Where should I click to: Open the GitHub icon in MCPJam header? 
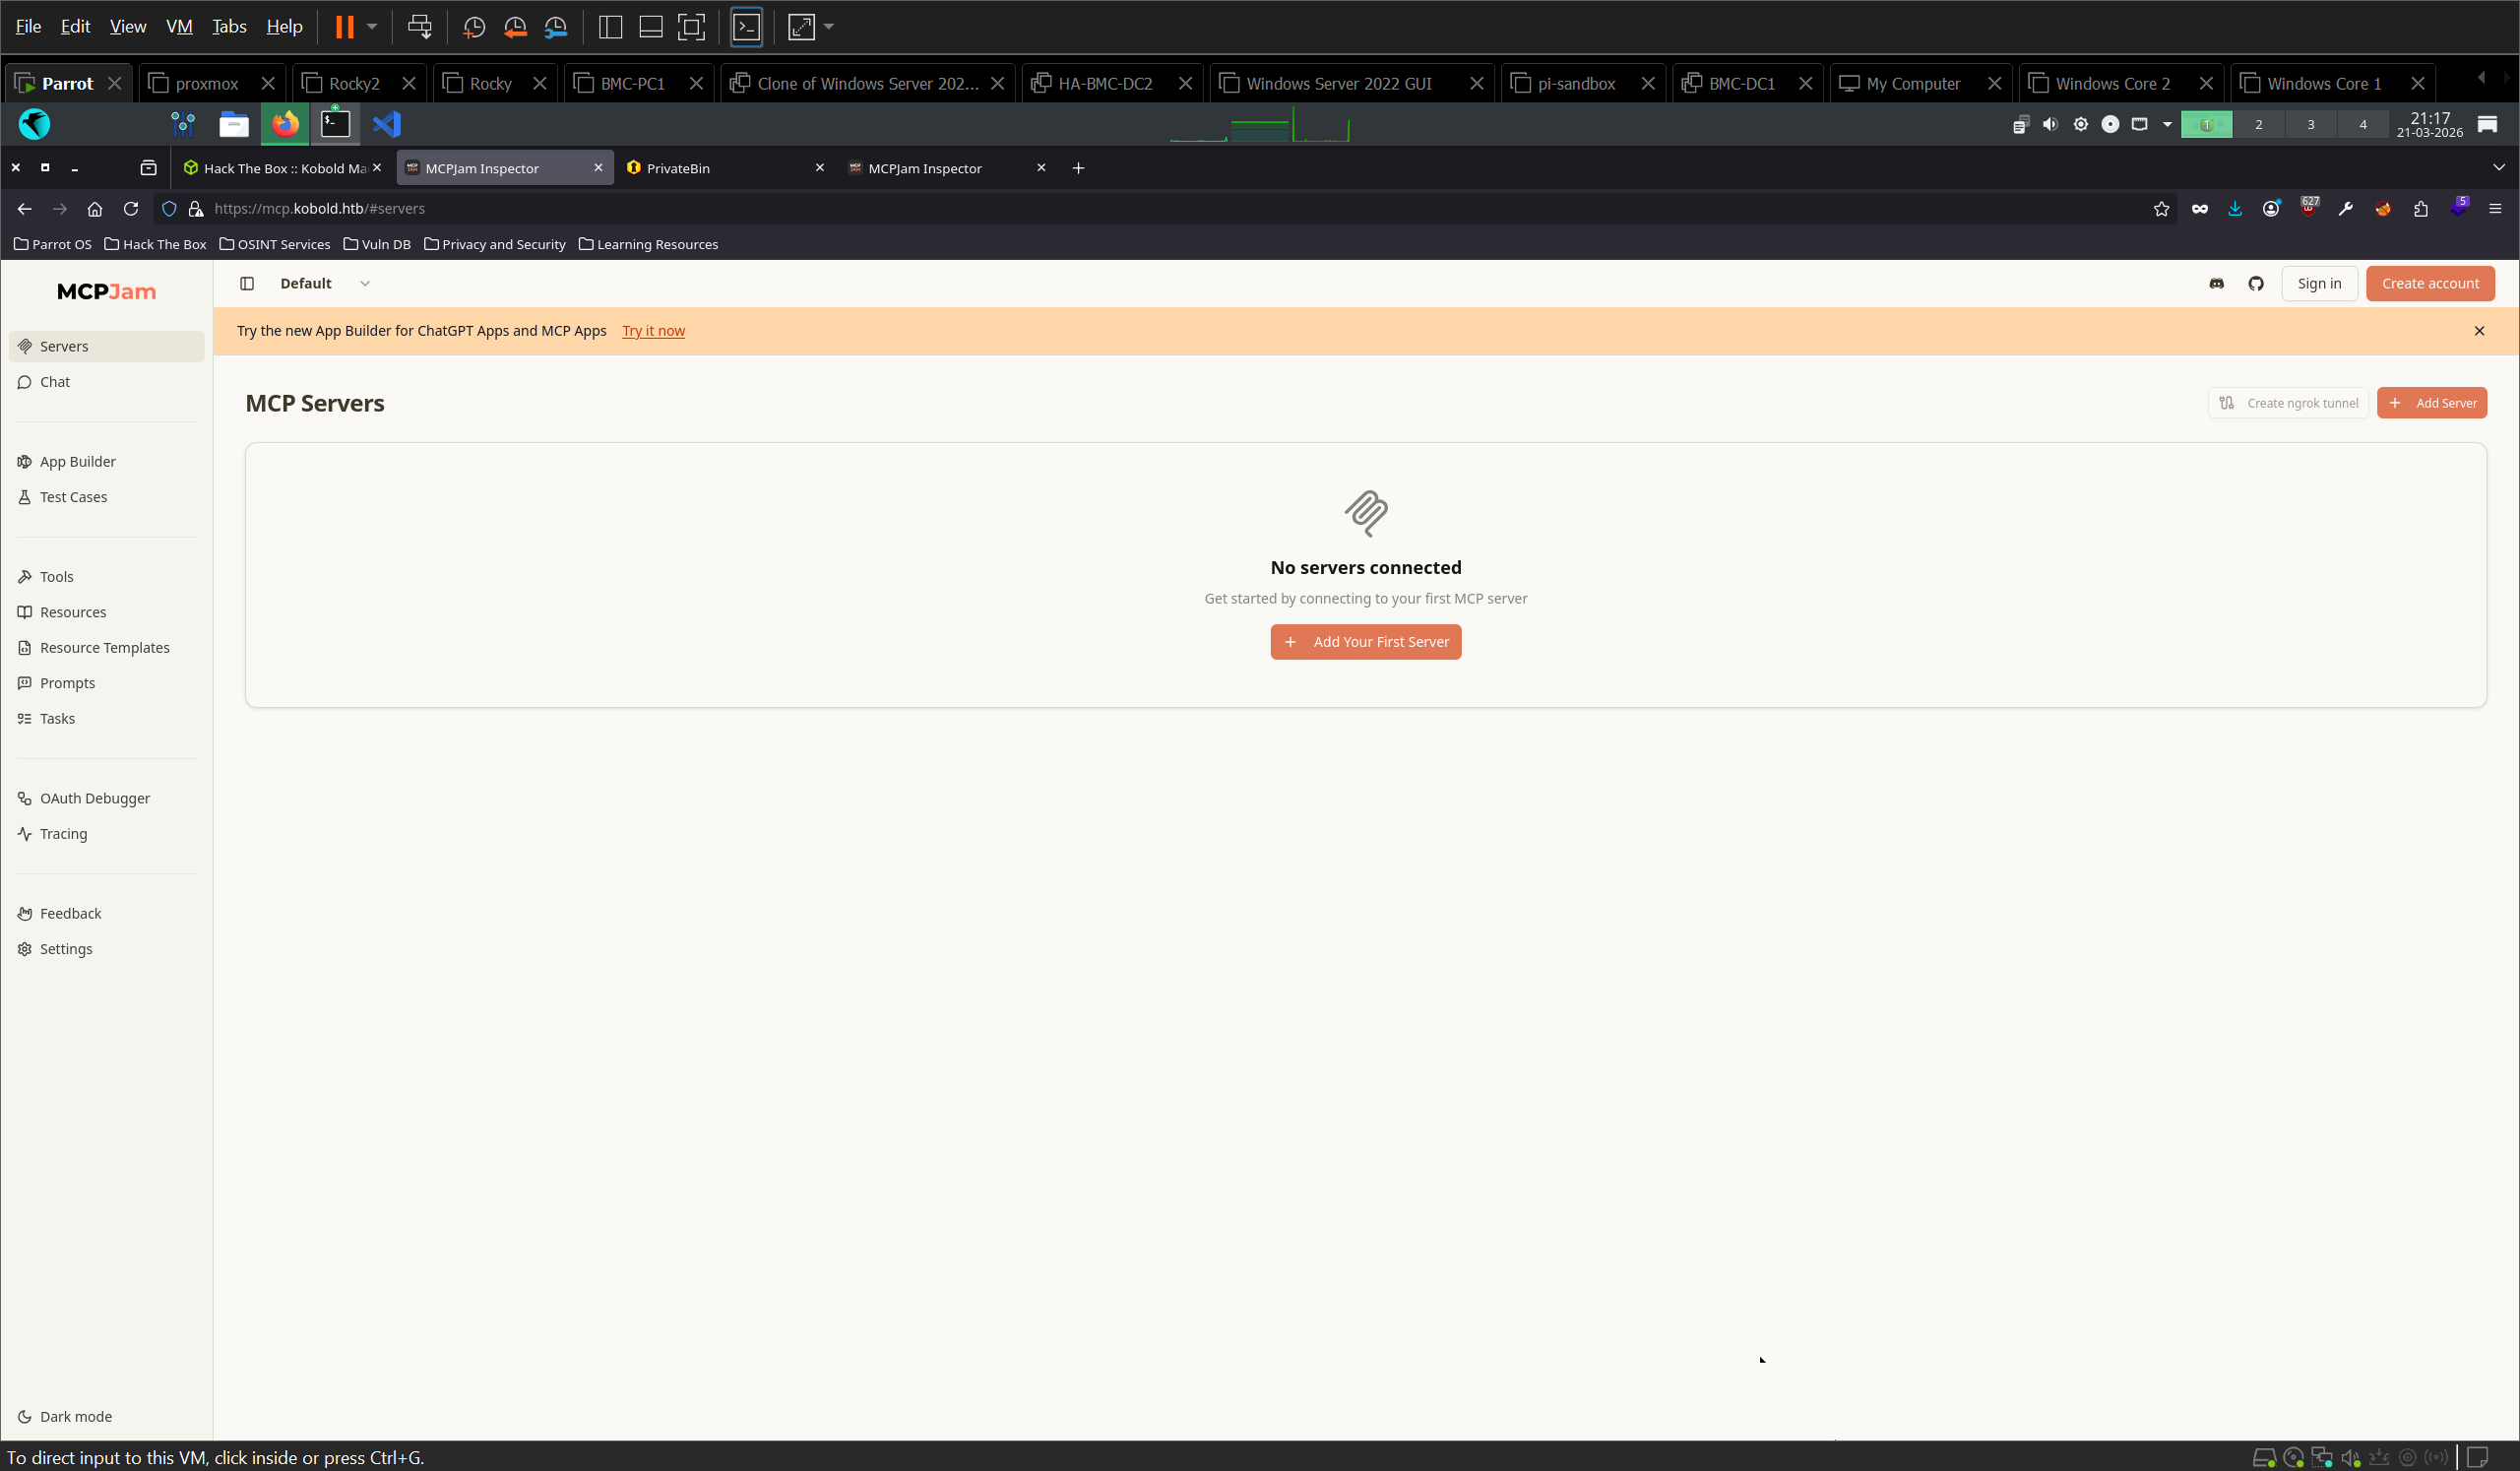(x=2255, y=283)
